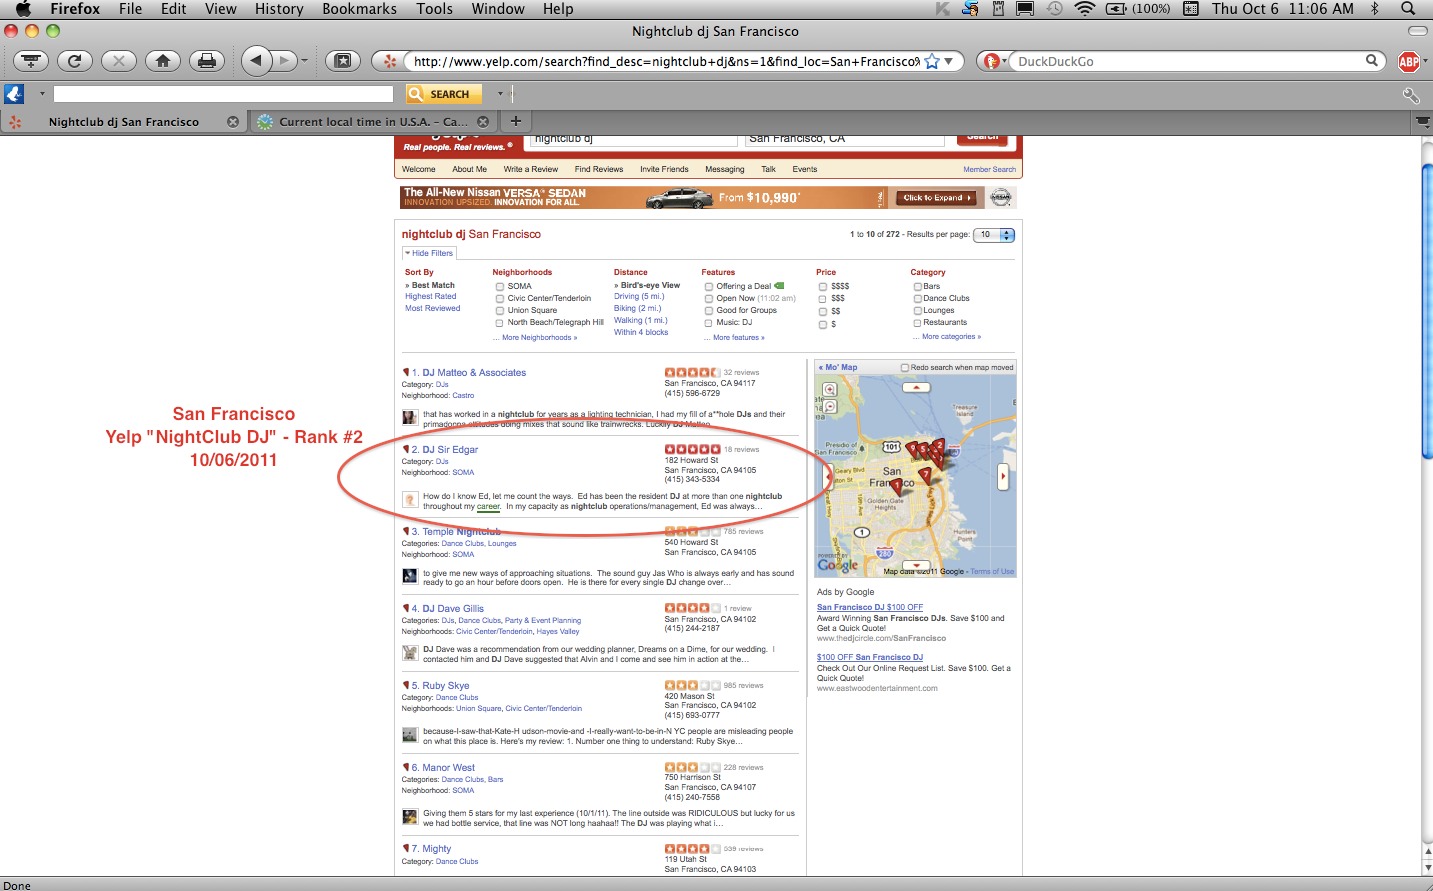This screenshot has width=1433, height=891.
Task: Enable the Offering a Deal filter
Action: click(x=709, y=287)
